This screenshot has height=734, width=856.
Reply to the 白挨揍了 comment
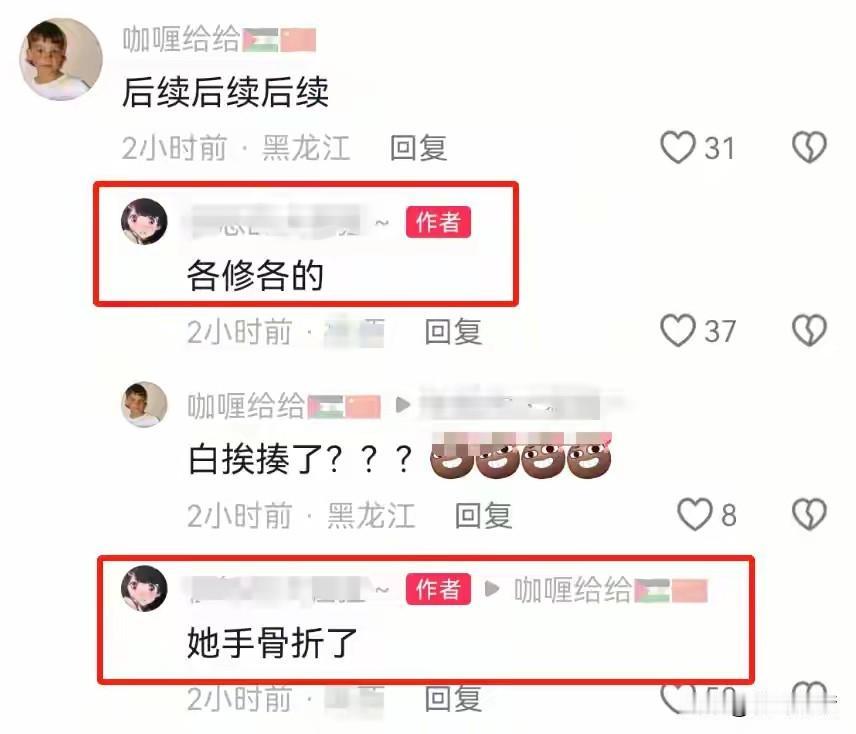click(484, 515)
